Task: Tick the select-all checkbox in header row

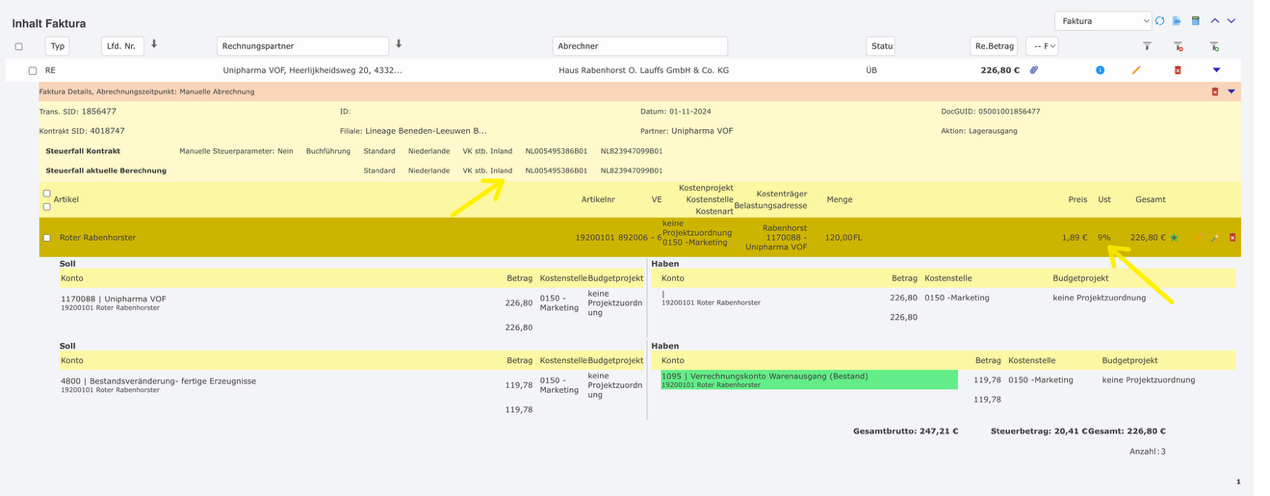Action: 19,46
